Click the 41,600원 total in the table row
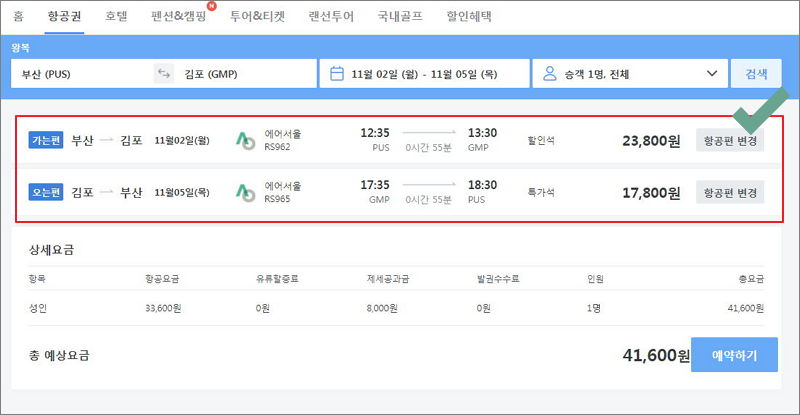This screenshot has width=800, height=415. 745,308
